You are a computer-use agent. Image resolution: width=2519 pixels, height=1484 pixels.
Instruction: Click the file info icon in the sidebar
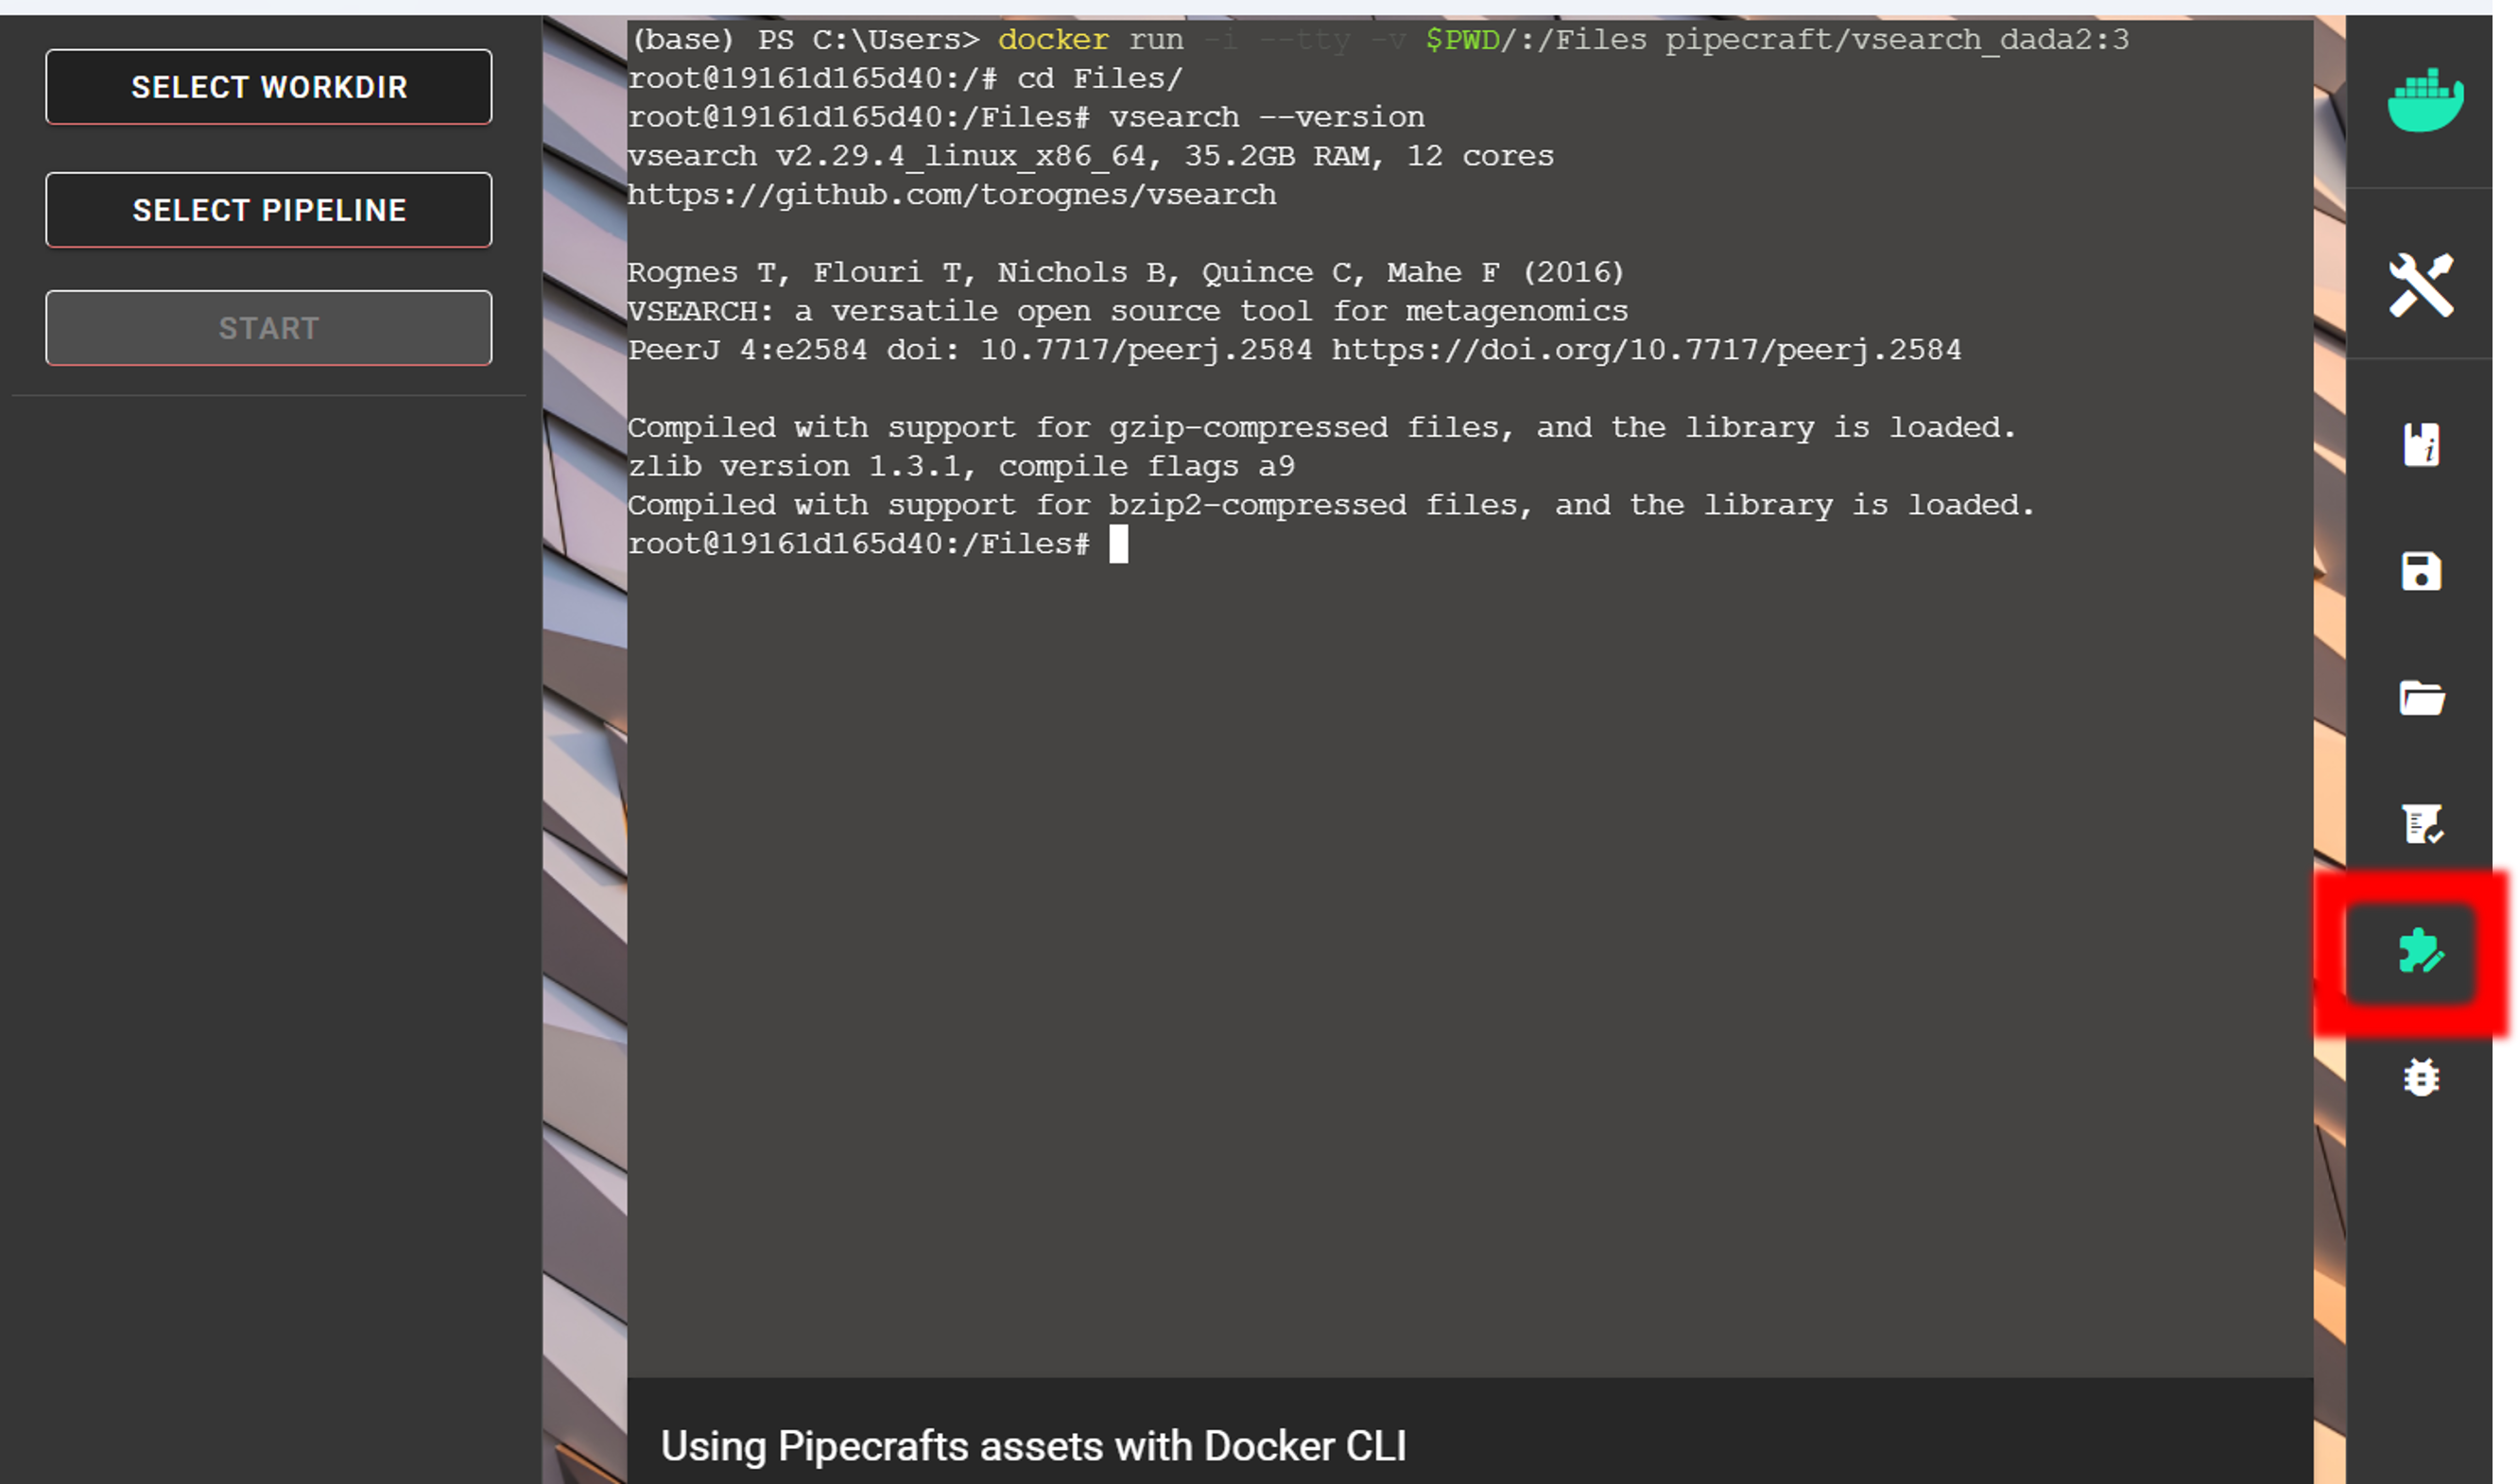2421,445
